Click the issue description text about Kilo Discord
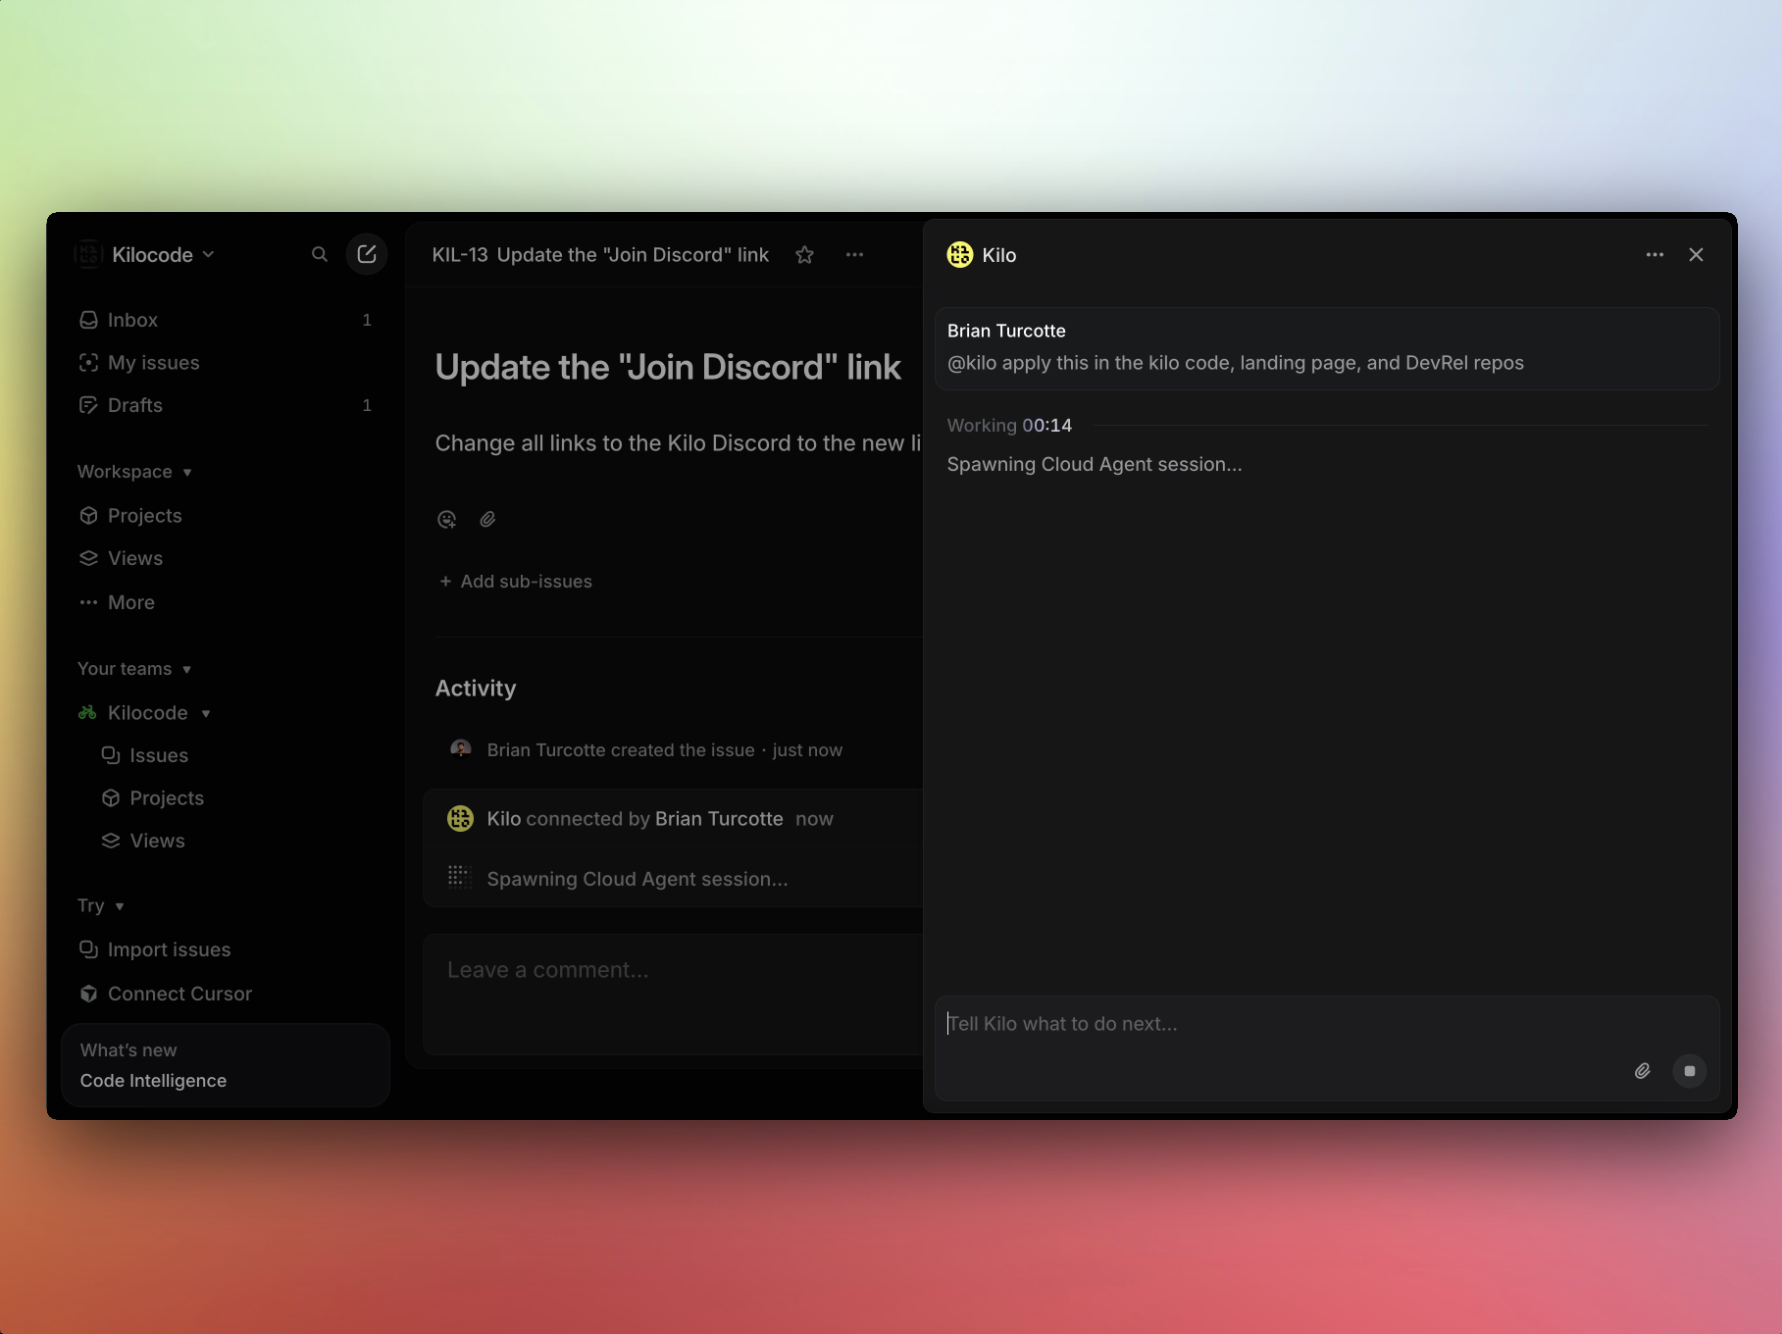1782x1334 pixels. click(678, 443)
